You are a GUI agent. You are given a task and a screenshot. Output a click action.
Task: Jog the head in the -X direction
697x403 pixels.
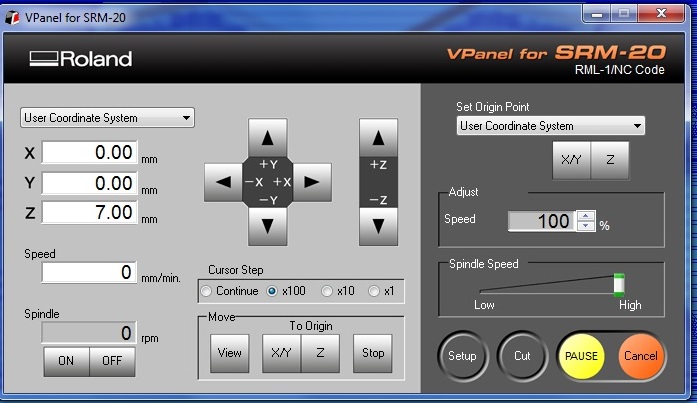[223, 182]
